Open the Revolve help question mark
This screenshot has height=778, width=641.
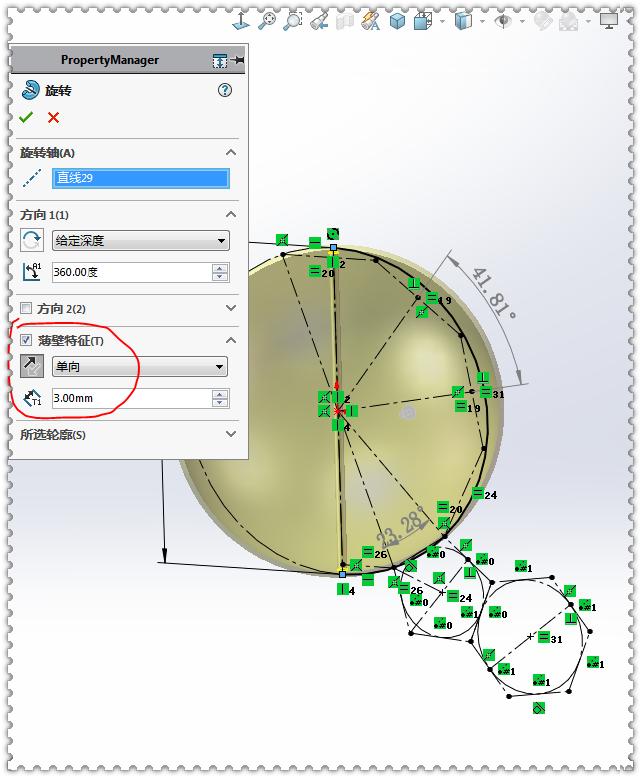225,90
